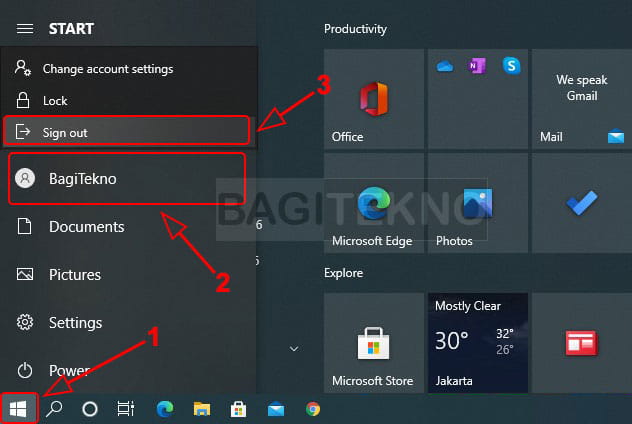Expand the app list chevron arrow

click(294, 349)
